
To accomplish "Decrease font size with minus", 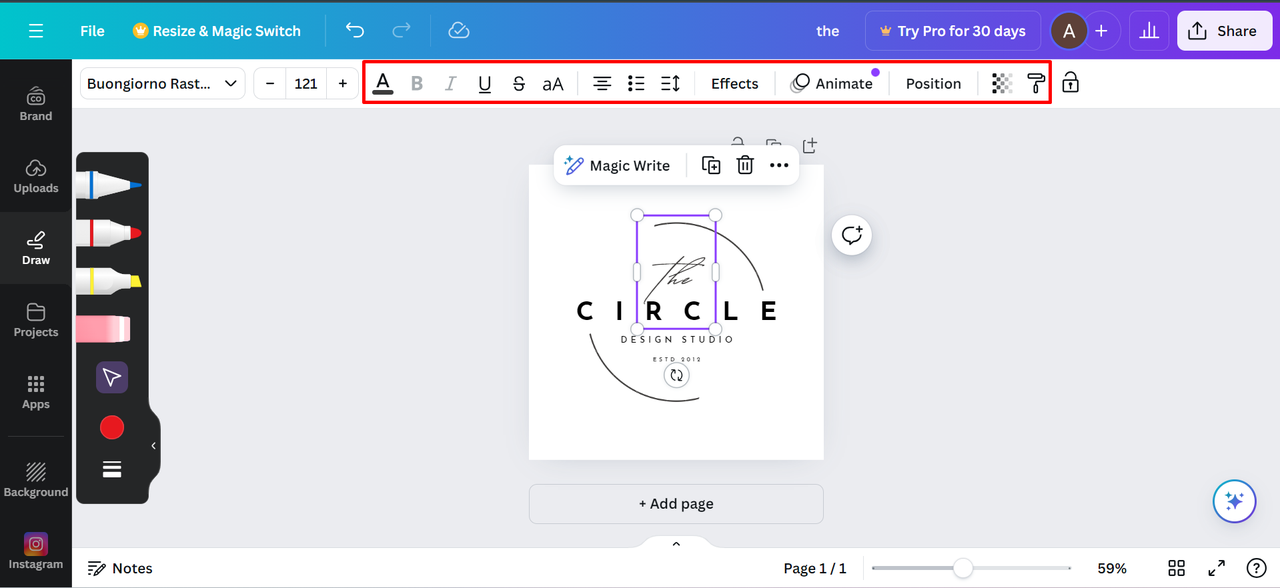I will (x=270, y=83).
